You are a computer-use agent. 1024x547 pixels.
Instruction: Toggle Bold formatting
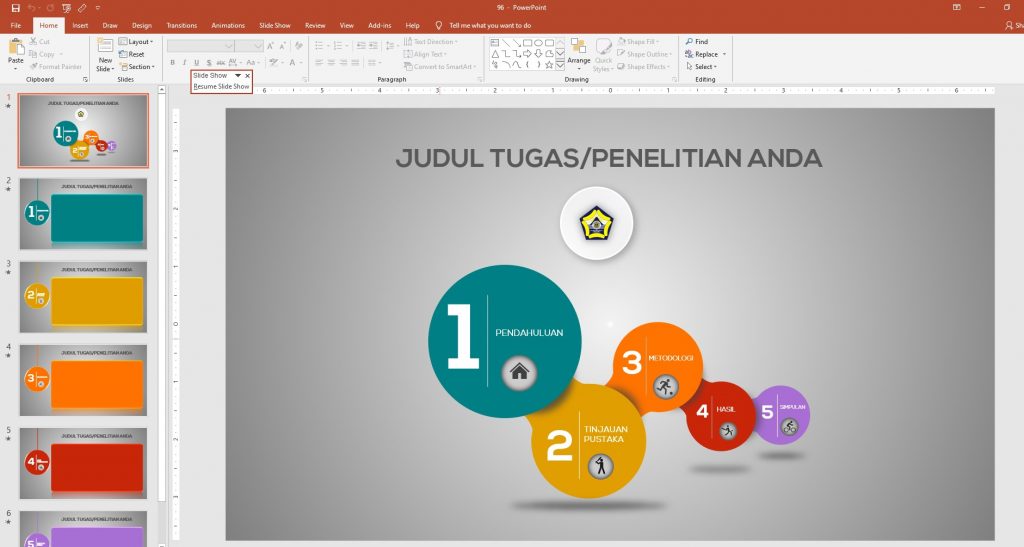tap(172, 63)
